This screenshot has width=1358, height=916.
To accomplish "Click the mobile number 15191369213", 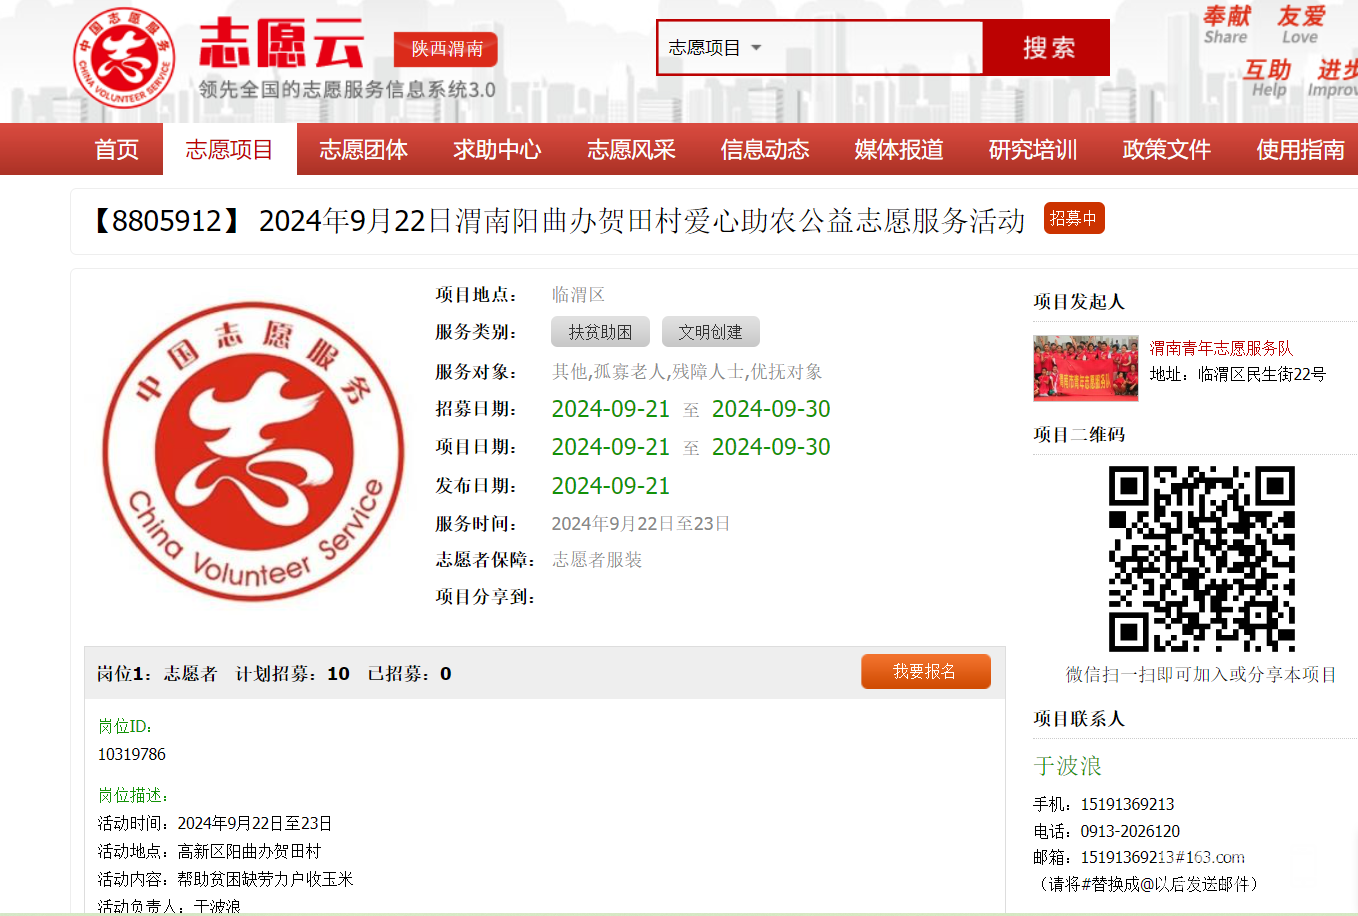I will click(x=1127, y=804).
